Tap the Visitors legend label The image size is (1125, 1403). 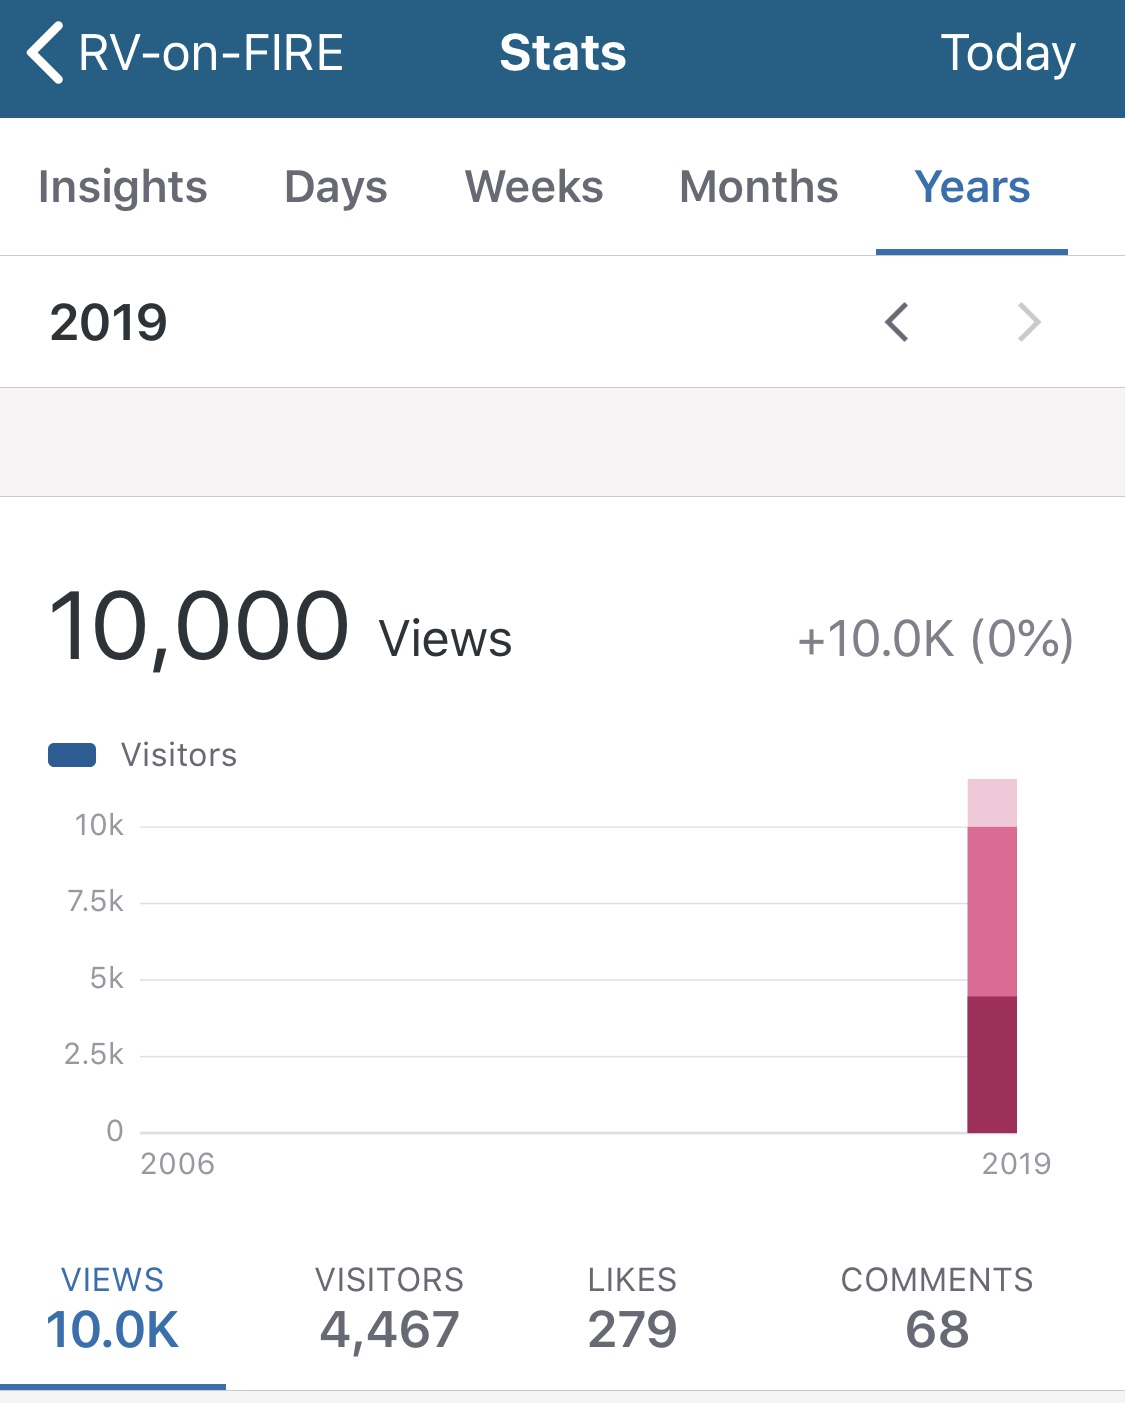tap(179, 755)
